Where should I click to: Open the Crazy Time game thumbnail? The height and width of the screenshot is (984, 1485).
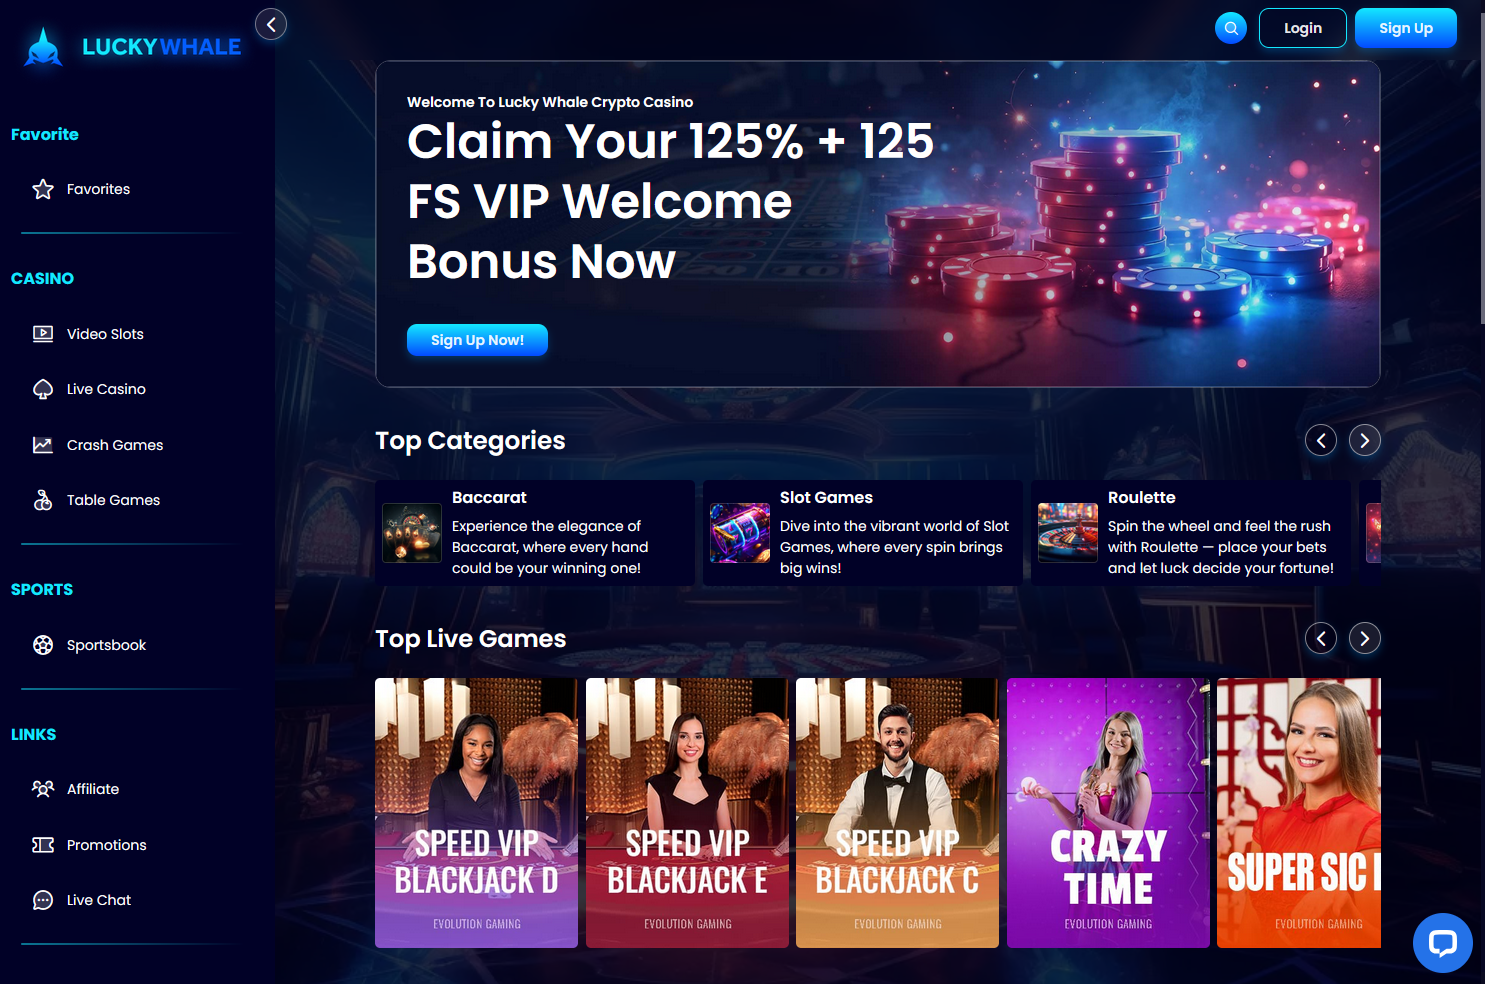click(x=1108, y=813)
